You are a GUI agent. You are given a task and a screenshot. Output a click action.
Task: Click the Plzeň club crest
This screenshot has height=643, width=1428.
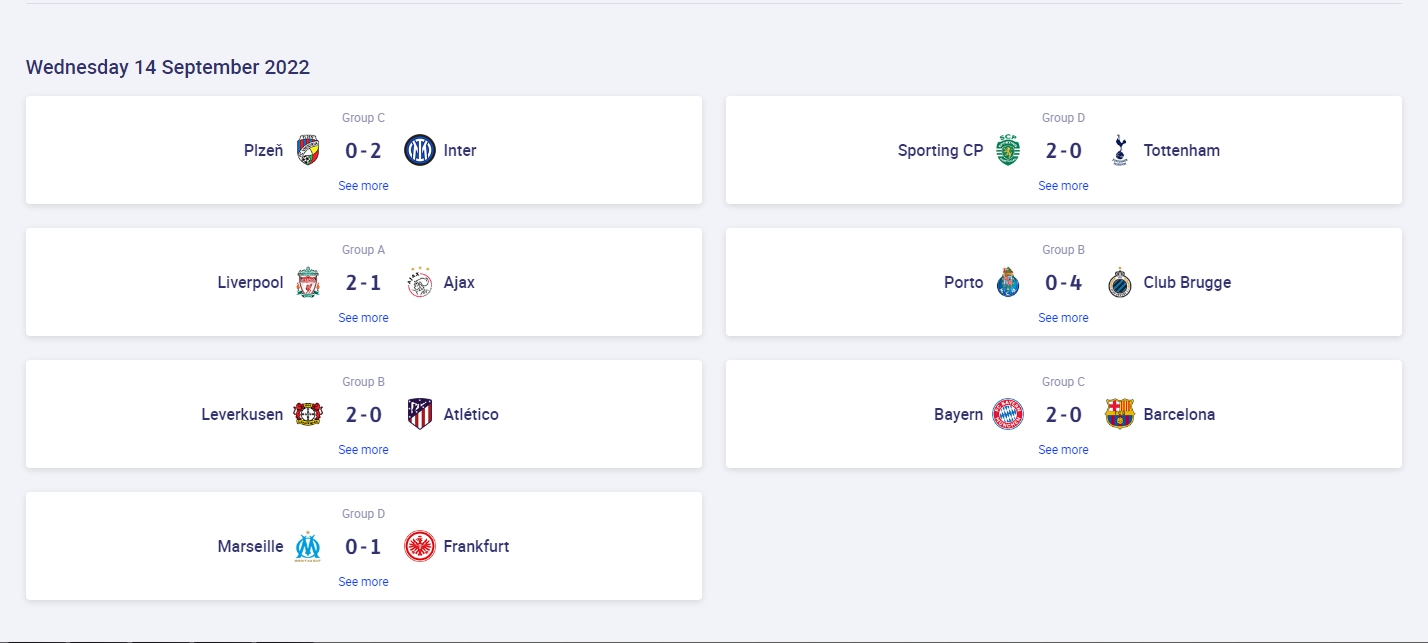pyautogui.click(x=308, y=151)
